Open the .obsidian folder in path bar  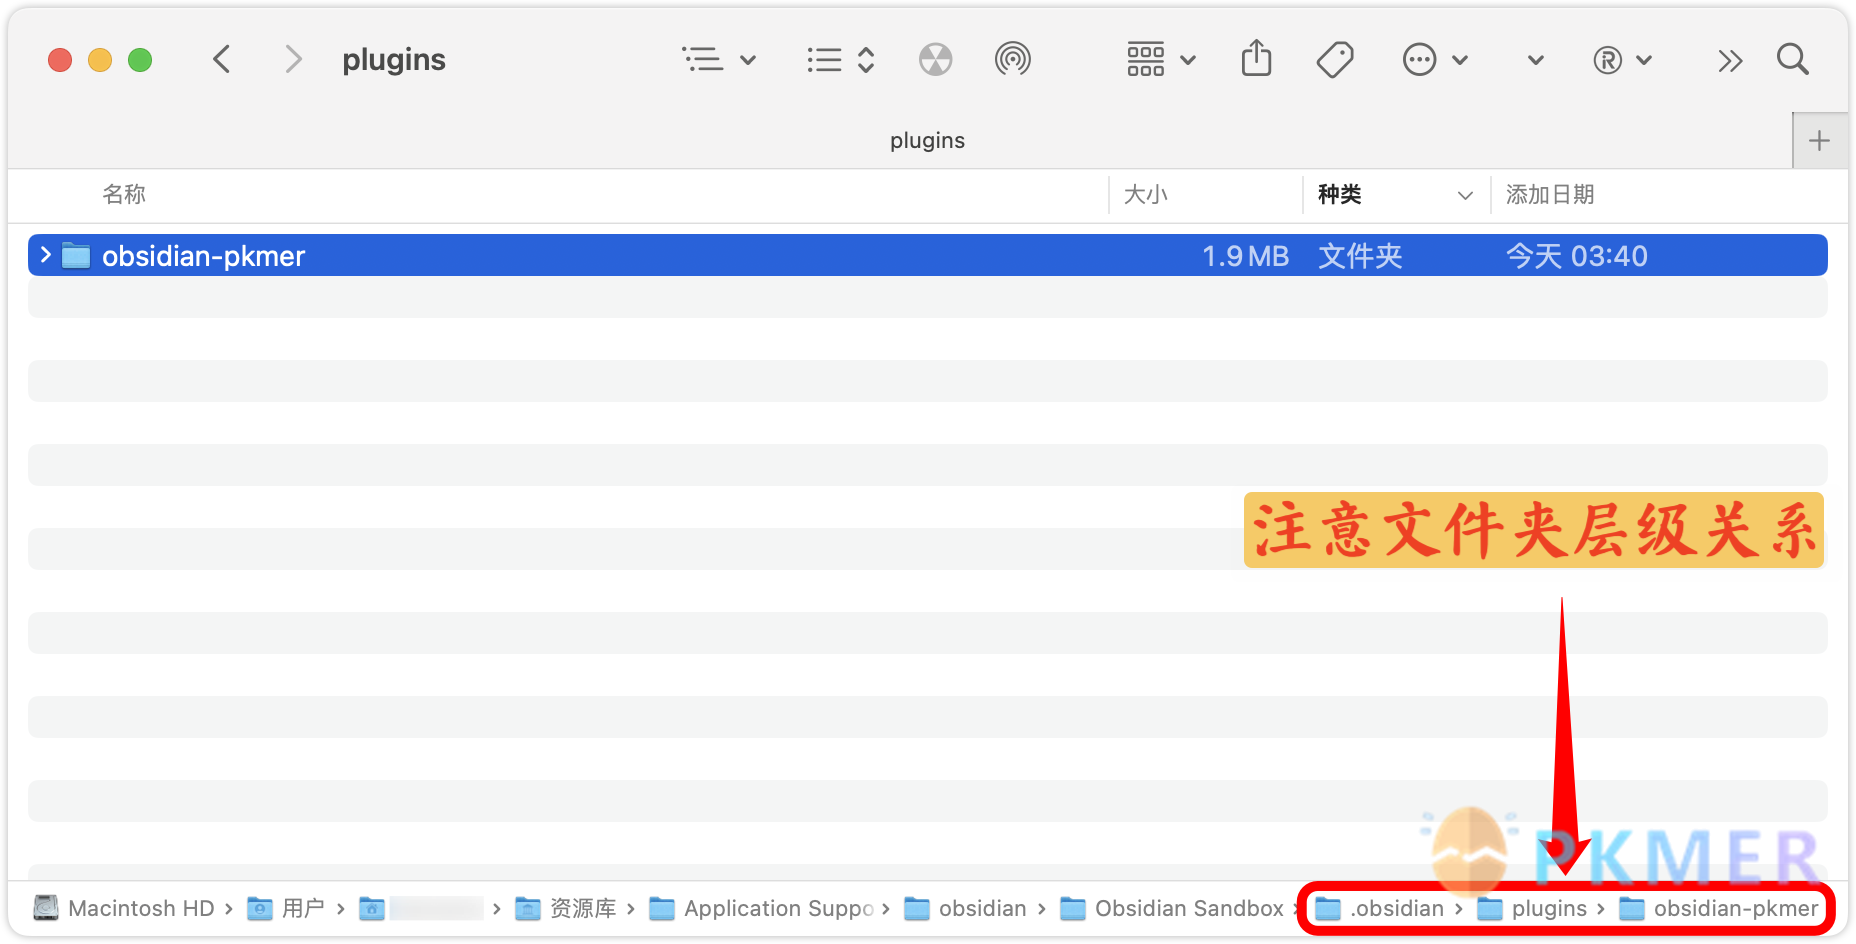[1379, 908]
